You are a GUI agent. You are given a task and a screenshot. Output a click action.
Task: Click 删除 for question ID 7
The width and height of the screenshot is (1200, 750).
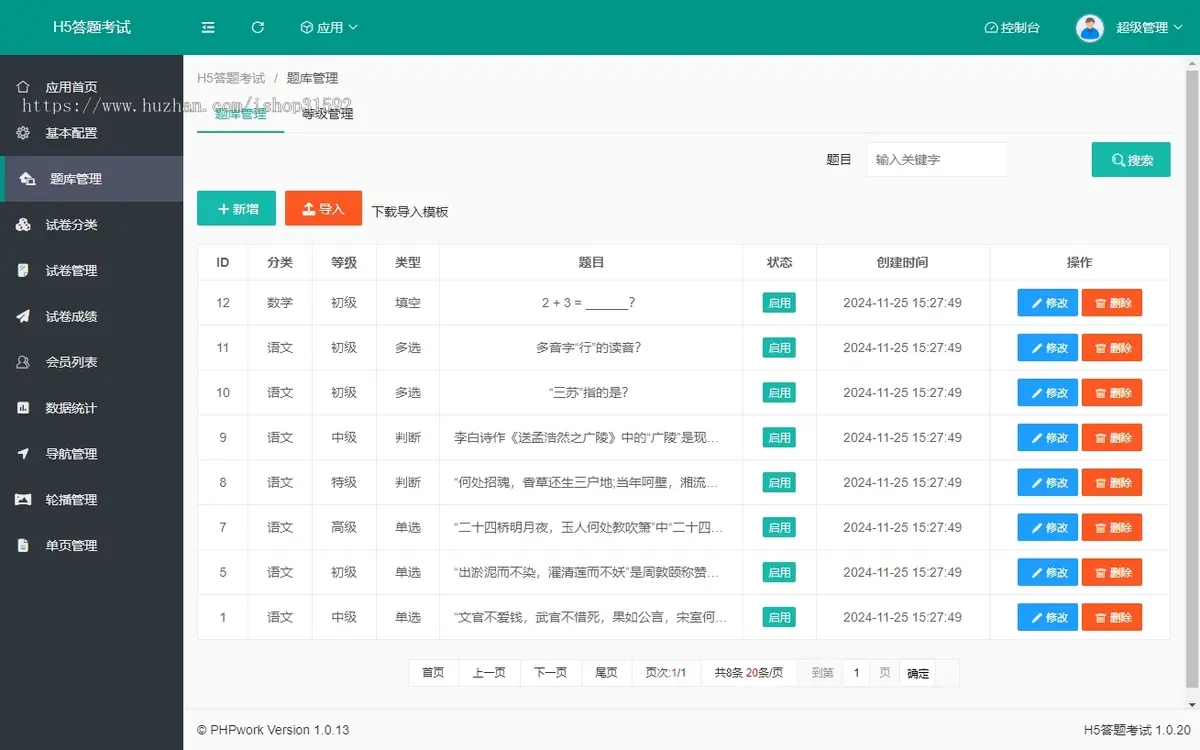coord(1112,528)
